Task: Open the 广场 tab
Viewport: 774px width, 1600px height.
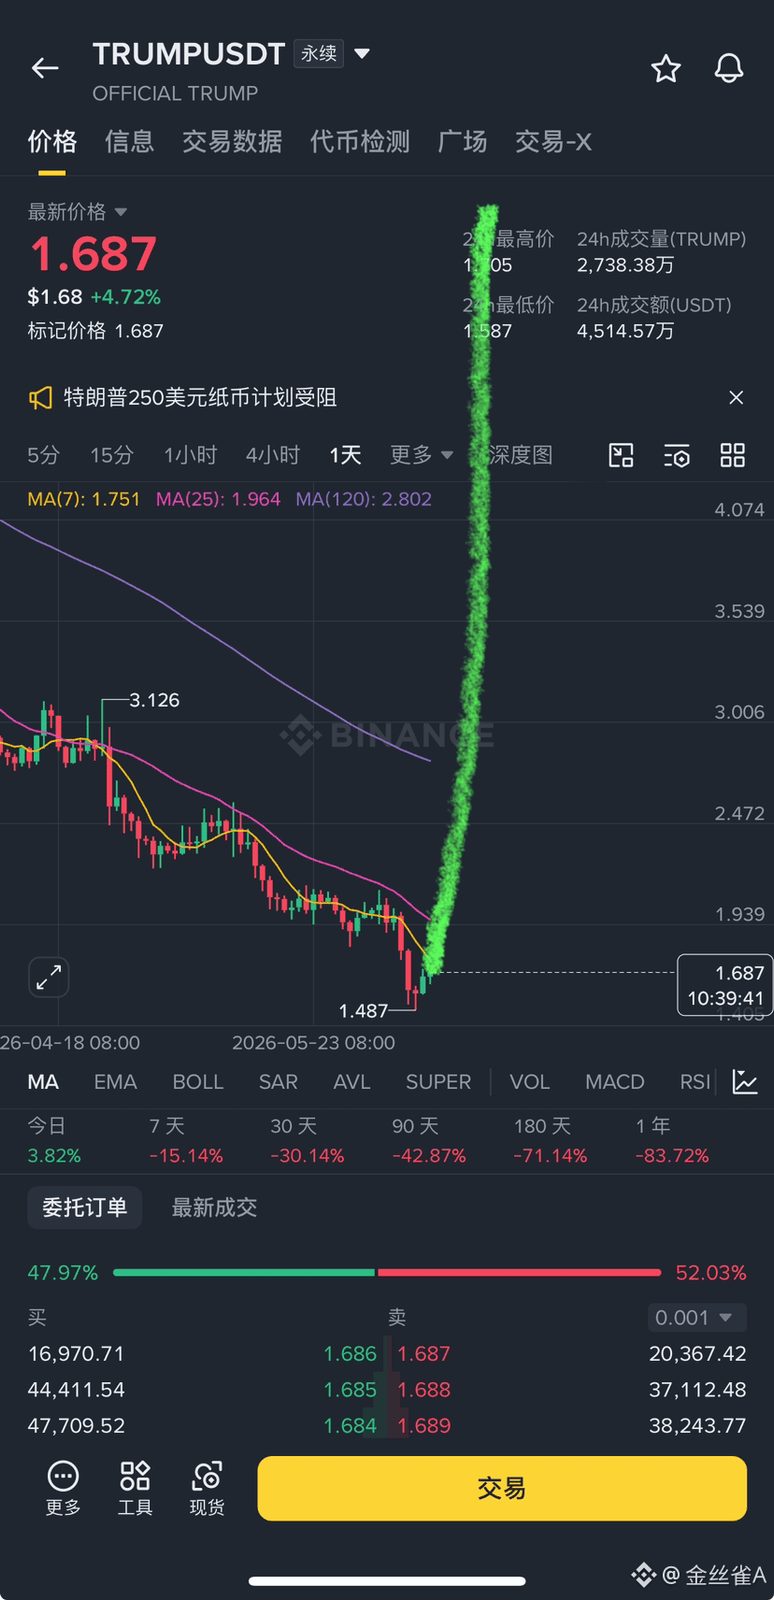Action: pos(462,142)
